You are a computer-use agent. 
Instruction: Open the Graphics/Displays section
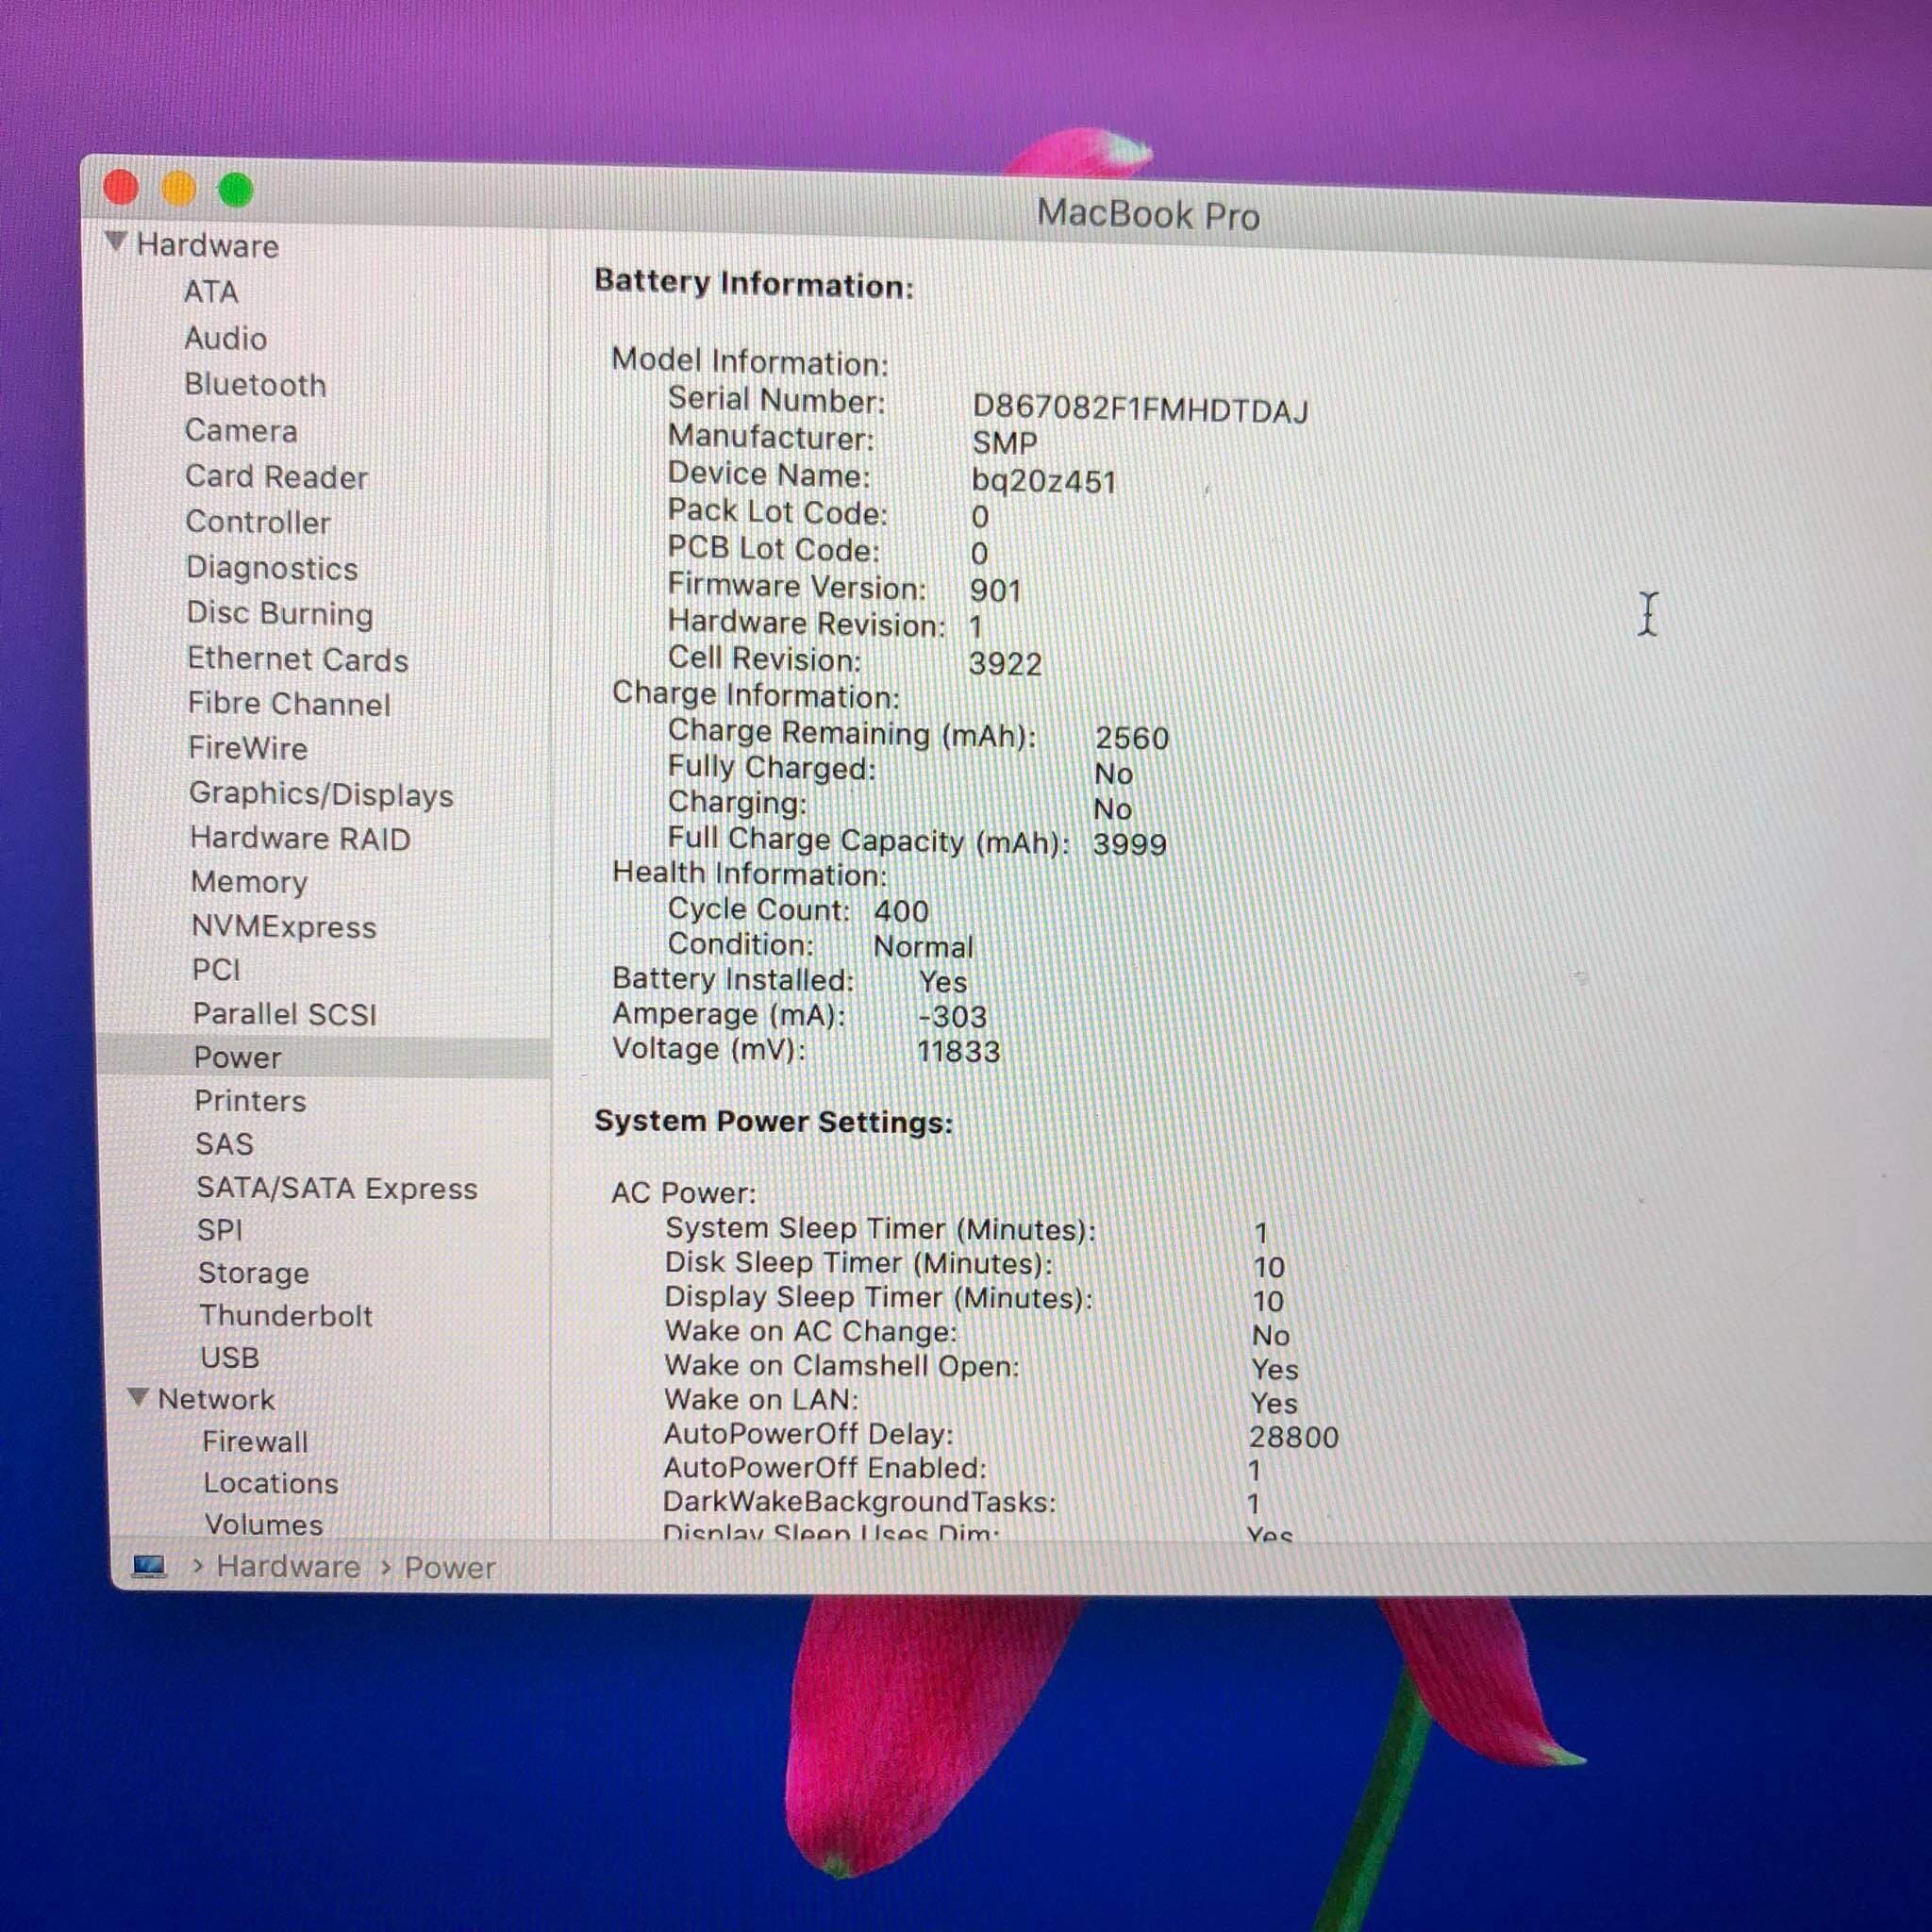point(321,795)
